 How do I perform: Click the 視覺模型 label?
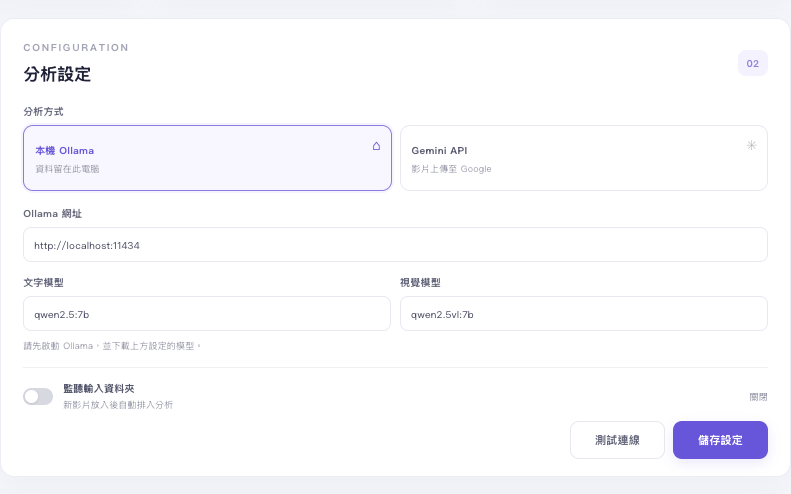(420, 283)
